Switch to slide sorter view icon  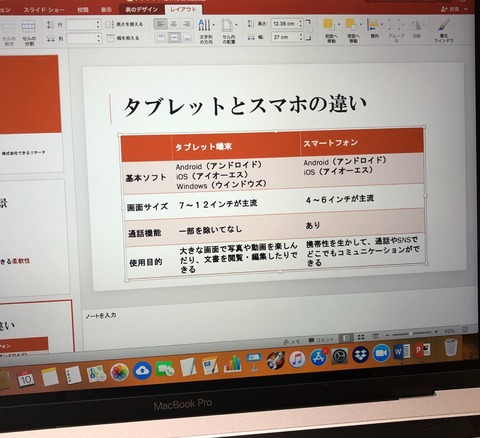pos(361,337)
